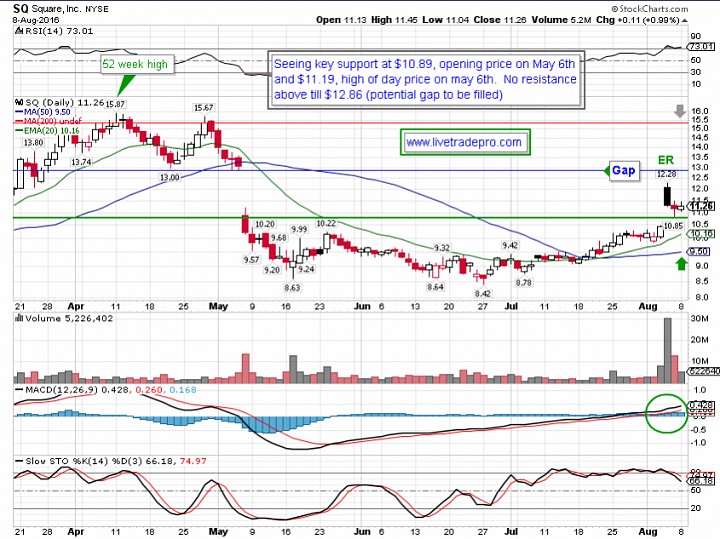
Task: Click the blue 0.168 MACD histogram value
Action: pos(183,390)
